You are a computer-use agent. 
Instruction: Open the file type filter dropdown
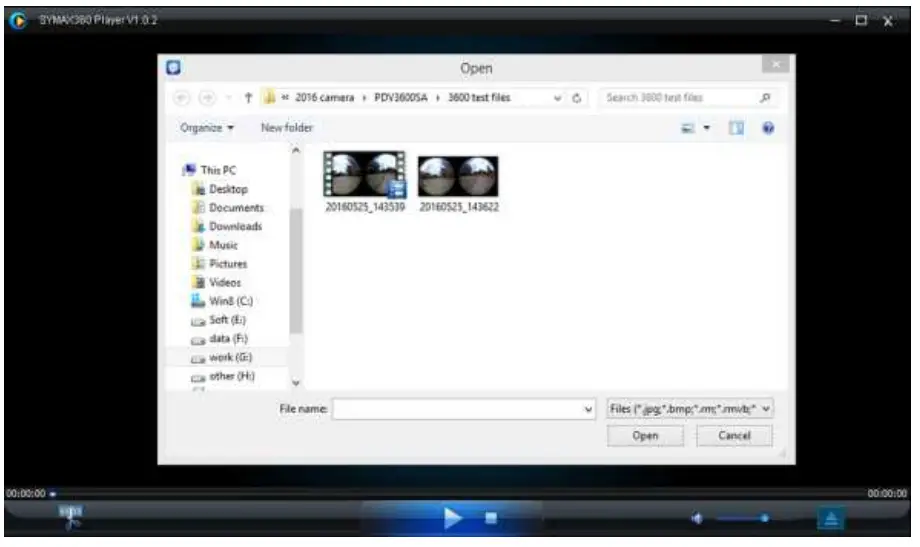[x=689, y=408]
